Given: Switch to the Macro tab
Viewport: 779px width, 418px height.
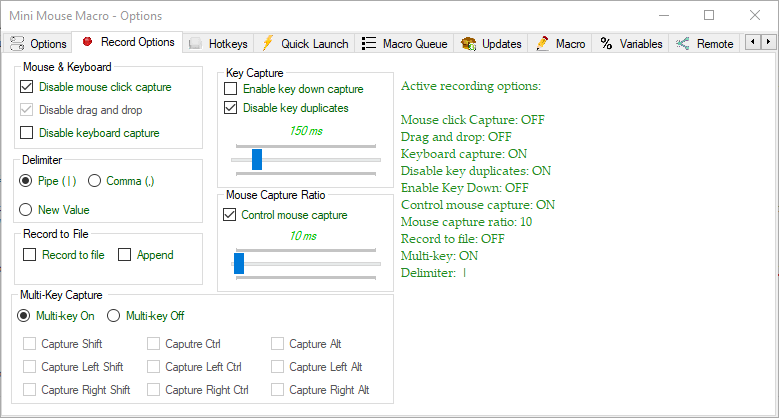Looking at the screenshot, I should (x=560, y=44).
